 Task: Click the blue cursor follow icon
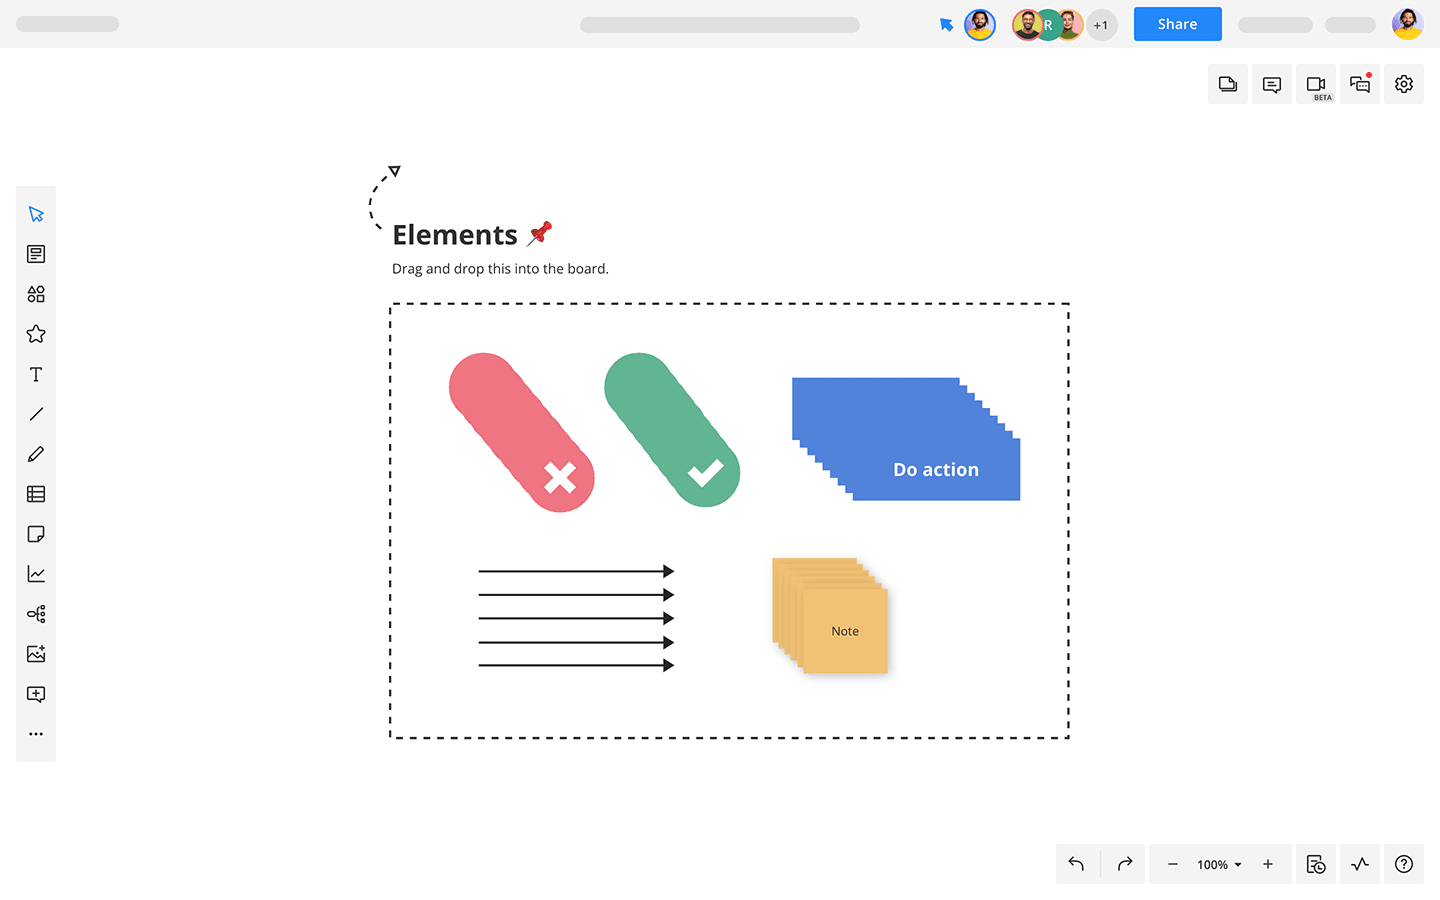click(x=946, y=25)
